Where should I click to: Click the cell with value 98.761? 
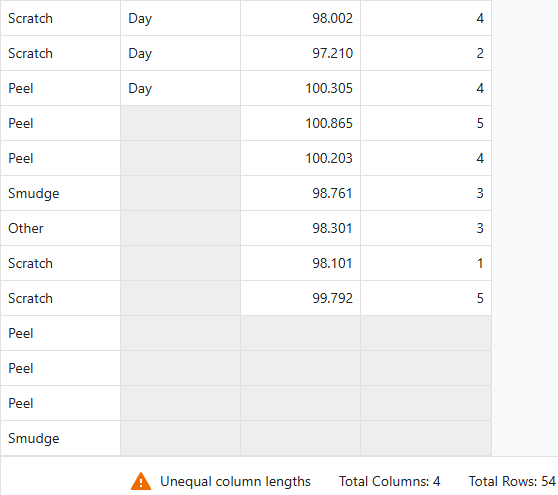pyautogui.click(x=300, y=193)
